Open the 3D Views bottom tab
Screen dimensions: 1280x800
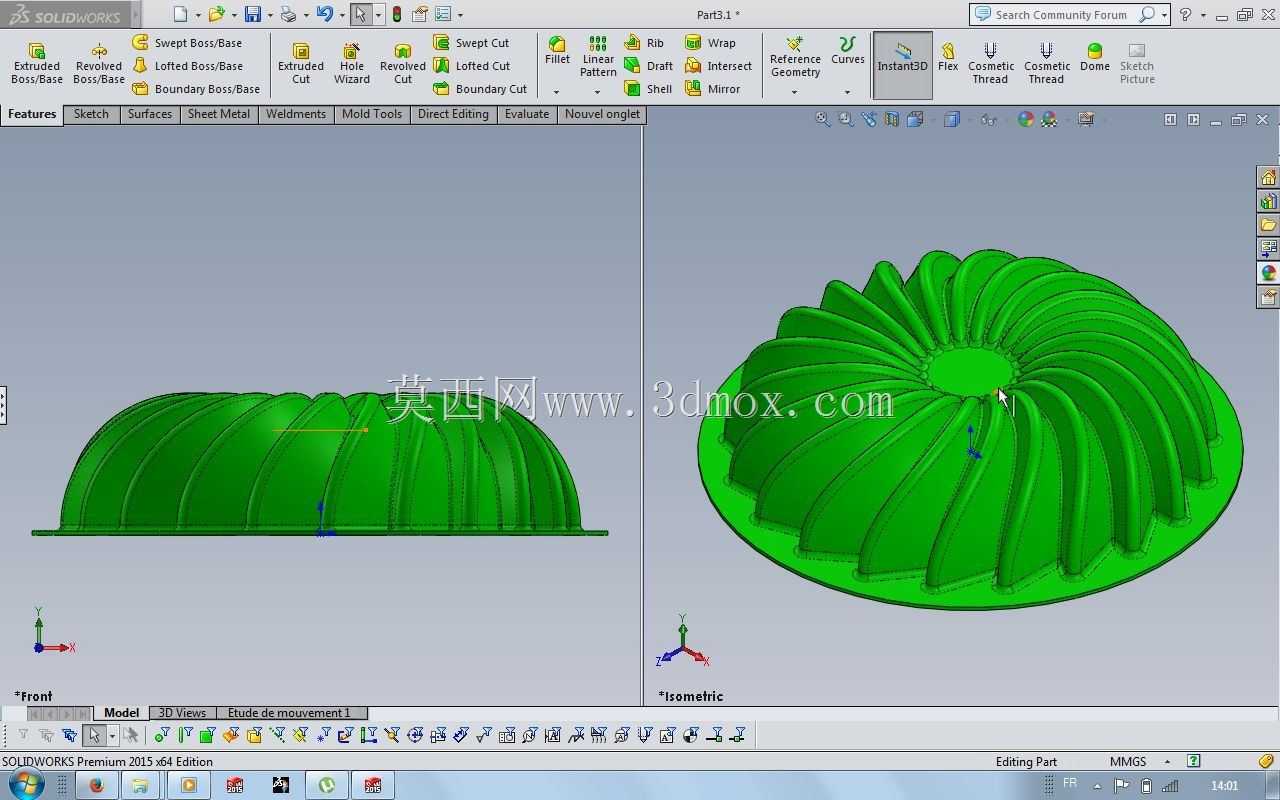(182, 713)
